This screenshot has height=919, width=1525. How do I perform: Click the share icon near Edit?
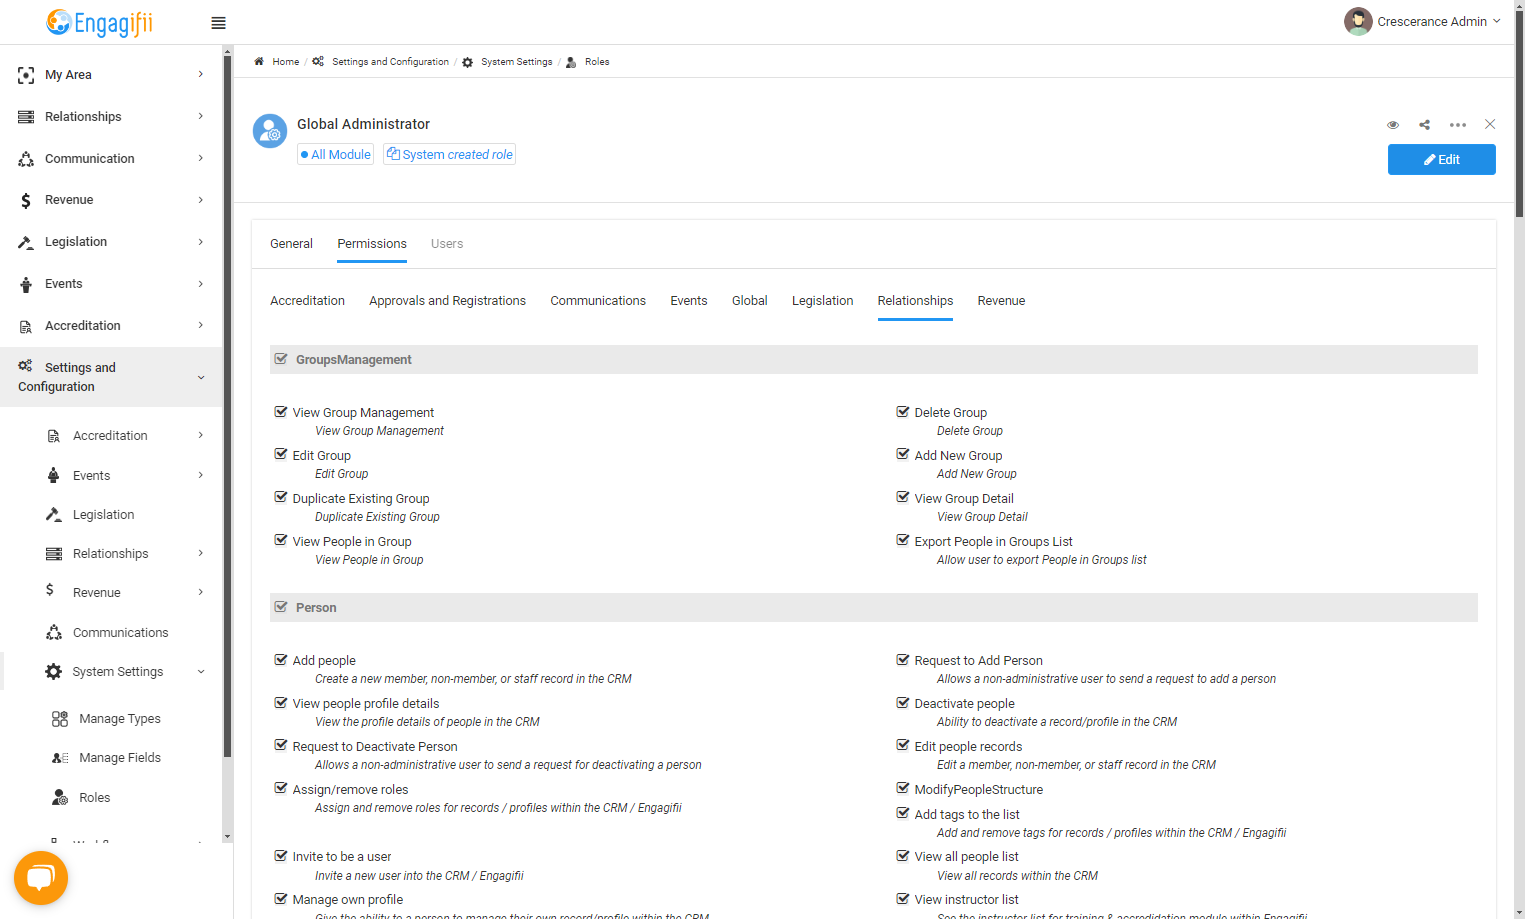click(x=1424, y=125)
